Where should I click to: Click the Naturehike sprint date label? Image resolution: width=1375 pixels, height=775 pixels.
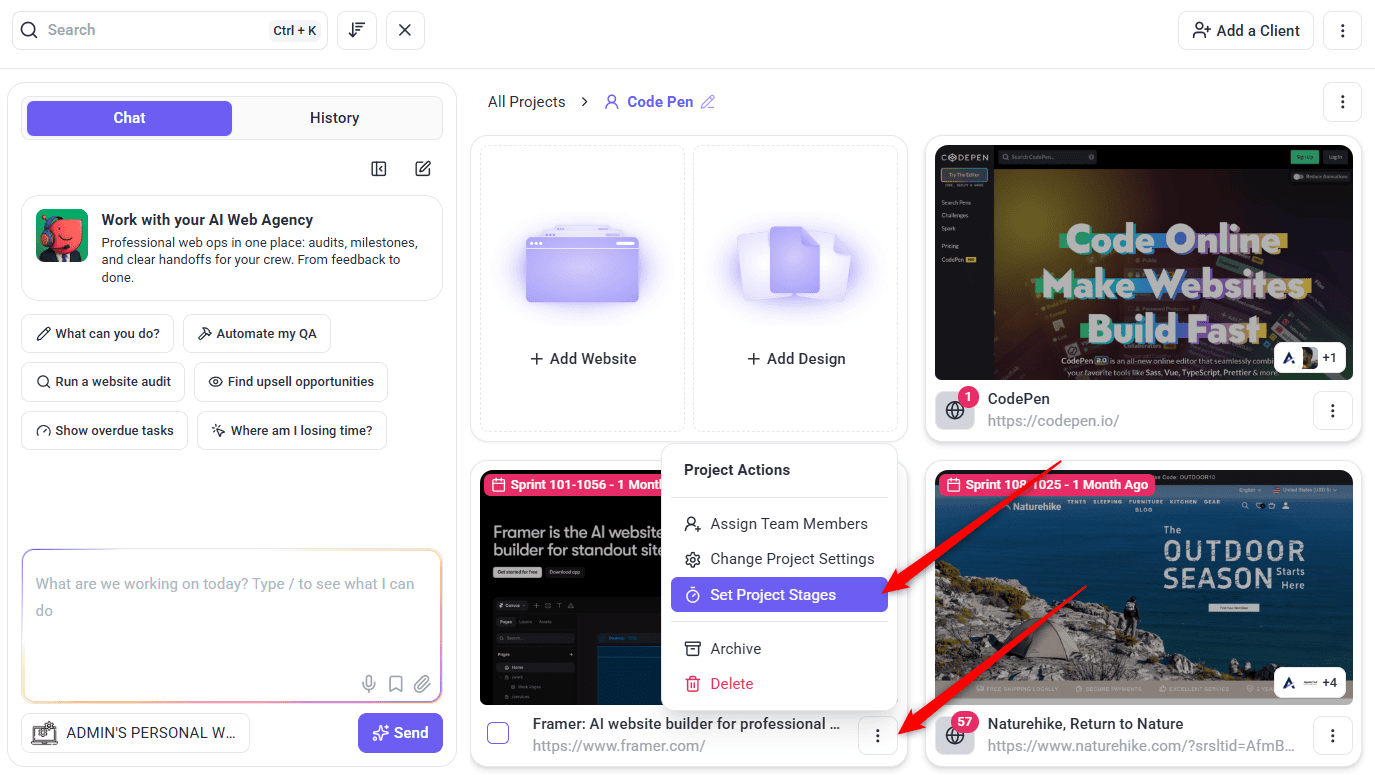coord(1045,485)
